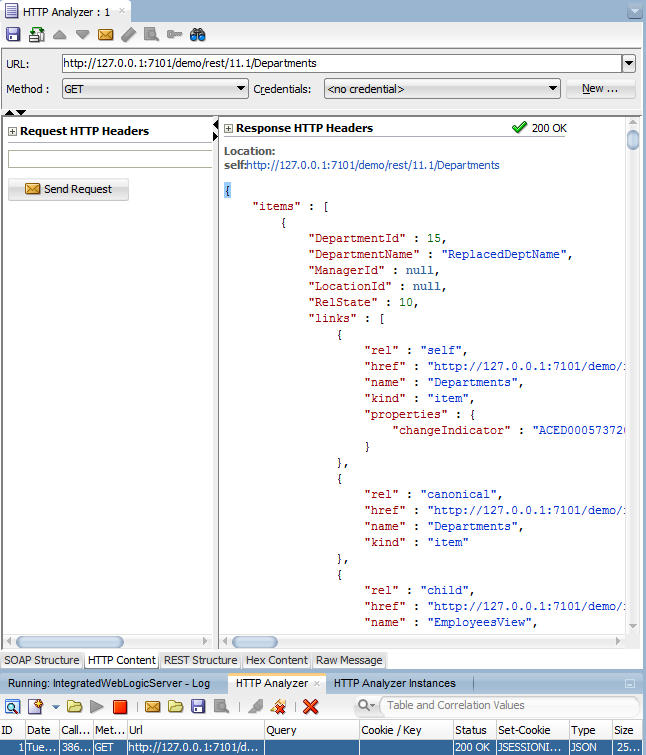Viewport: 646px width, 755px height.
Task: Go to next message with down triangle icon
Action: pos(82,35)
